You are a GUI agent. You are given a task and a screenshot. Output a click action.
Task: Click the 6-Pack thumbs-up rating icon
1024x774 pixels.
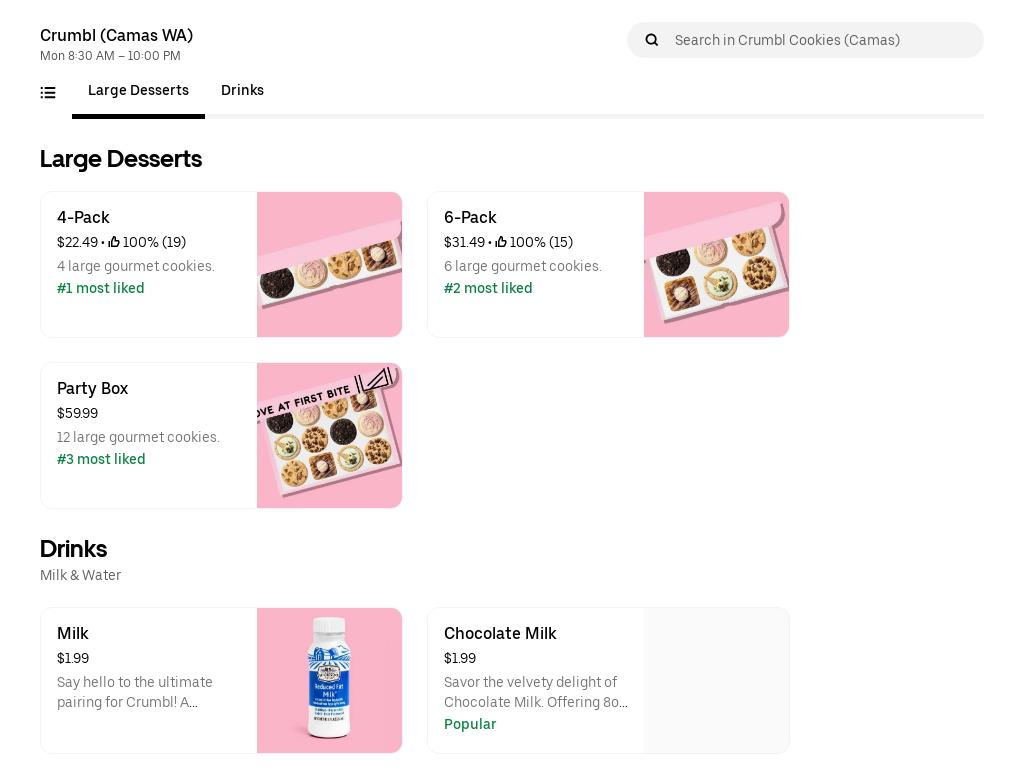click(501, 242)
